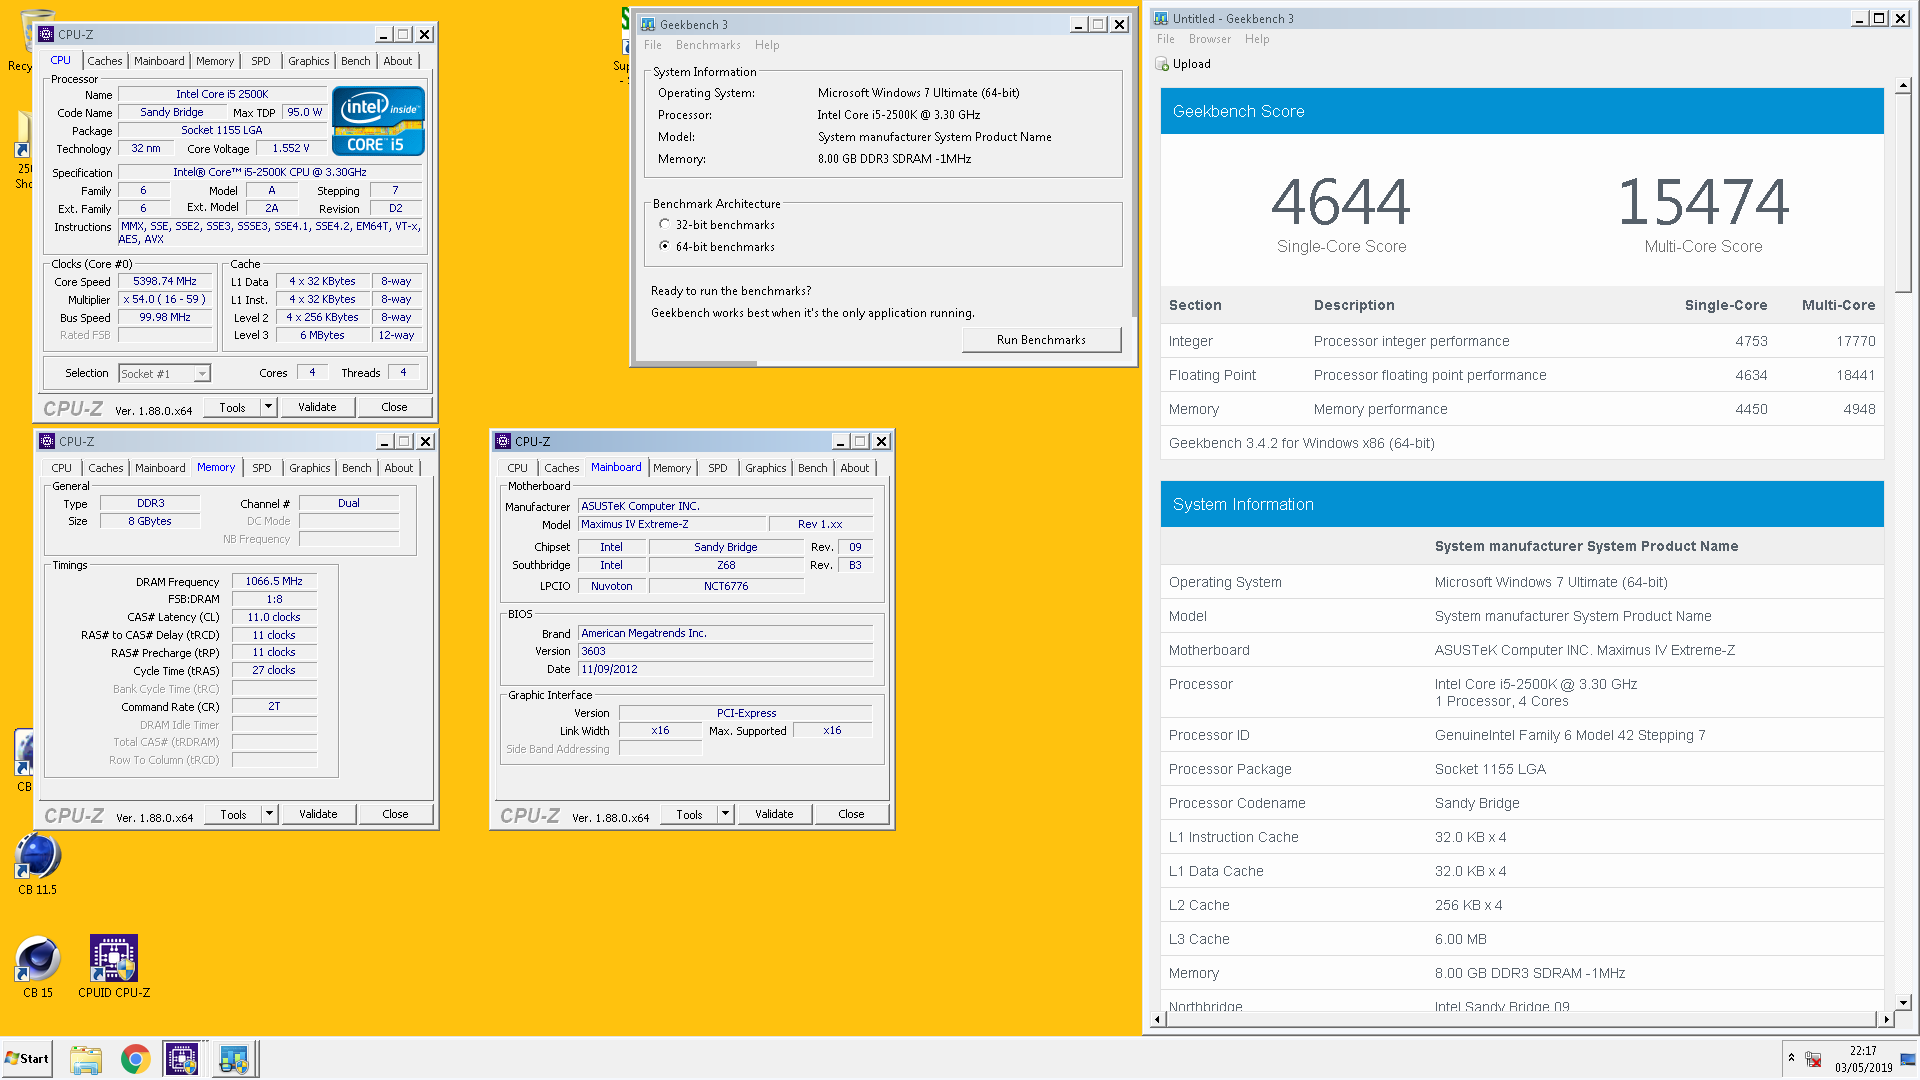
Task: Click the Floating Point score row
Action: click(x=1522, y=375)
